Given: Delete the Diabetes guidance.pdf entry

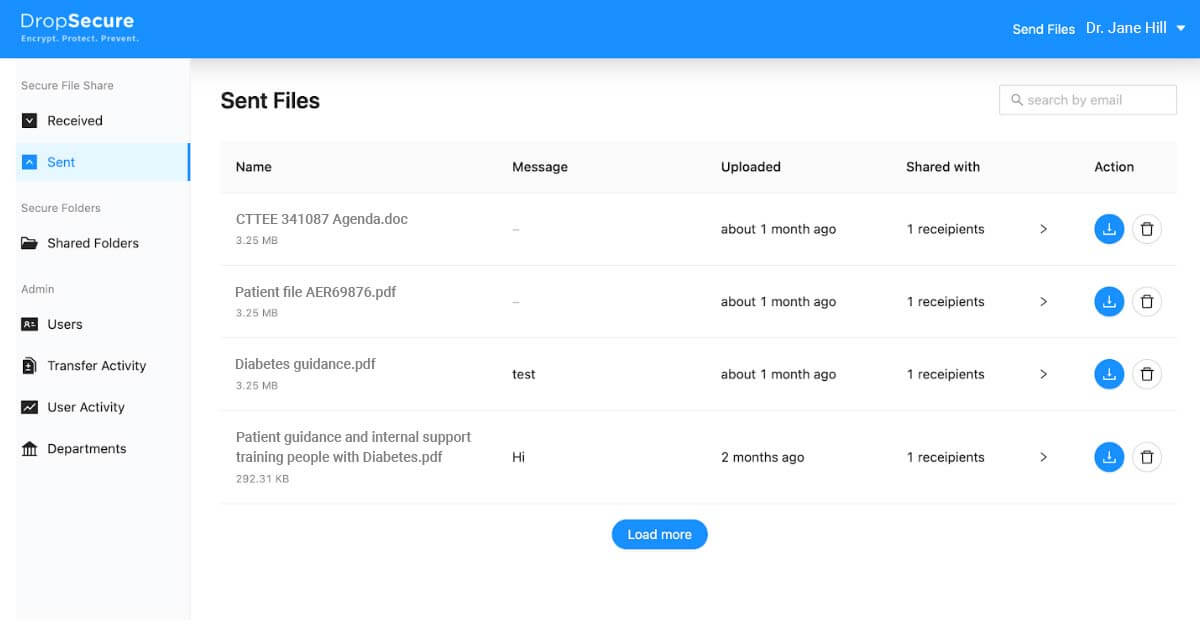Looking at the screenshot, I should (1147, 374).
